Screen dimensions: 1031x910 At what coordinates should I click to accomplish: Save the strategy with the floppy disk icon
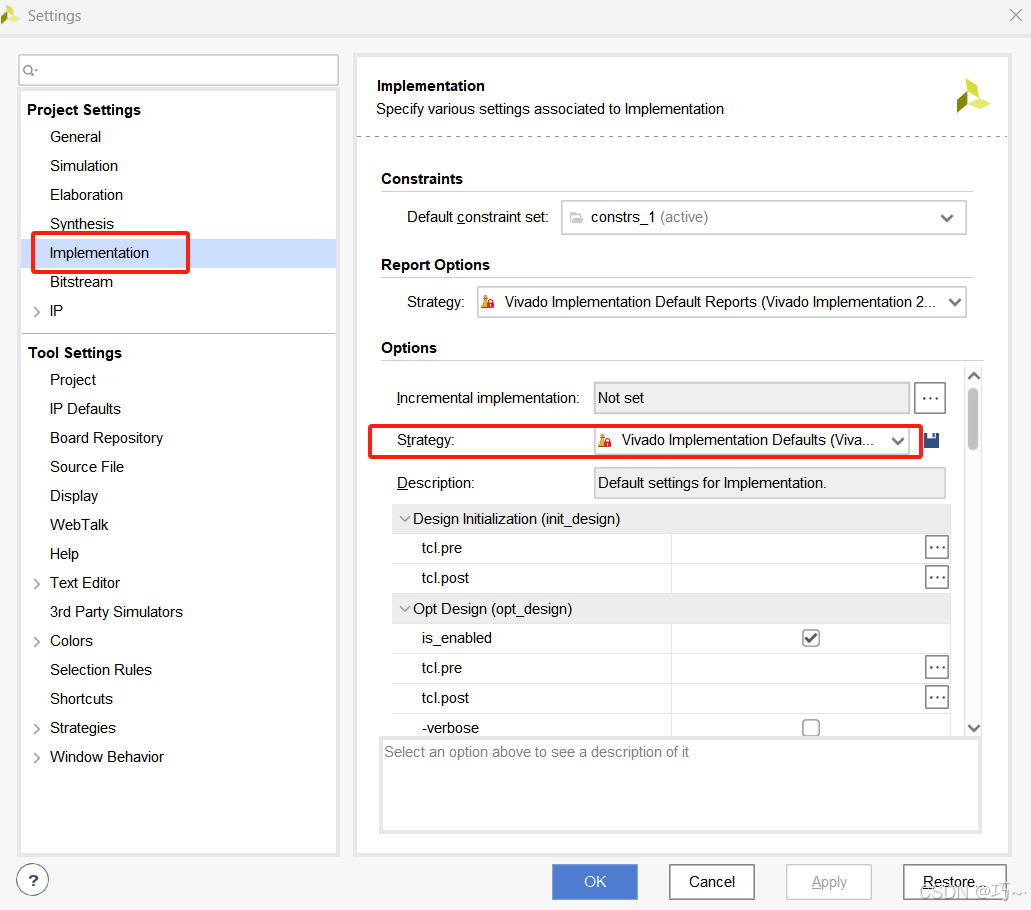coord(932,441)
